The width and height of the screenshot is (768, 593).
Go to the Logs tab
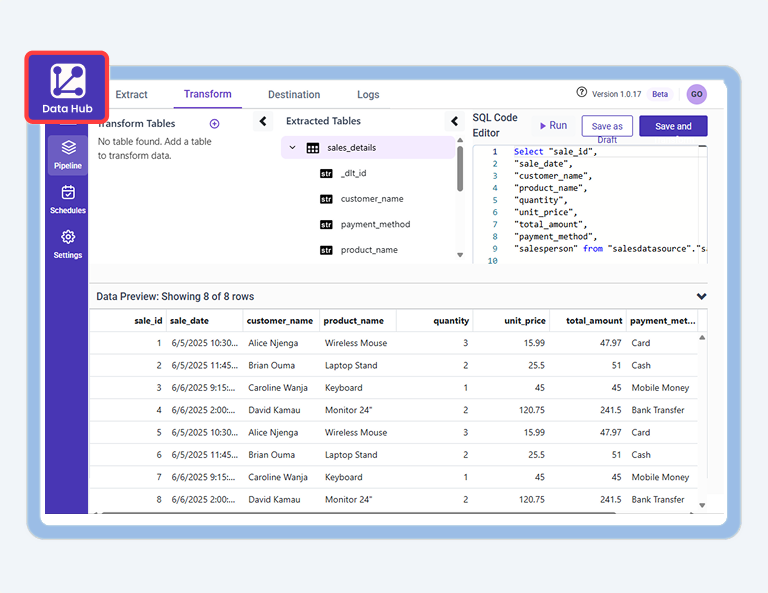[368, 95]
